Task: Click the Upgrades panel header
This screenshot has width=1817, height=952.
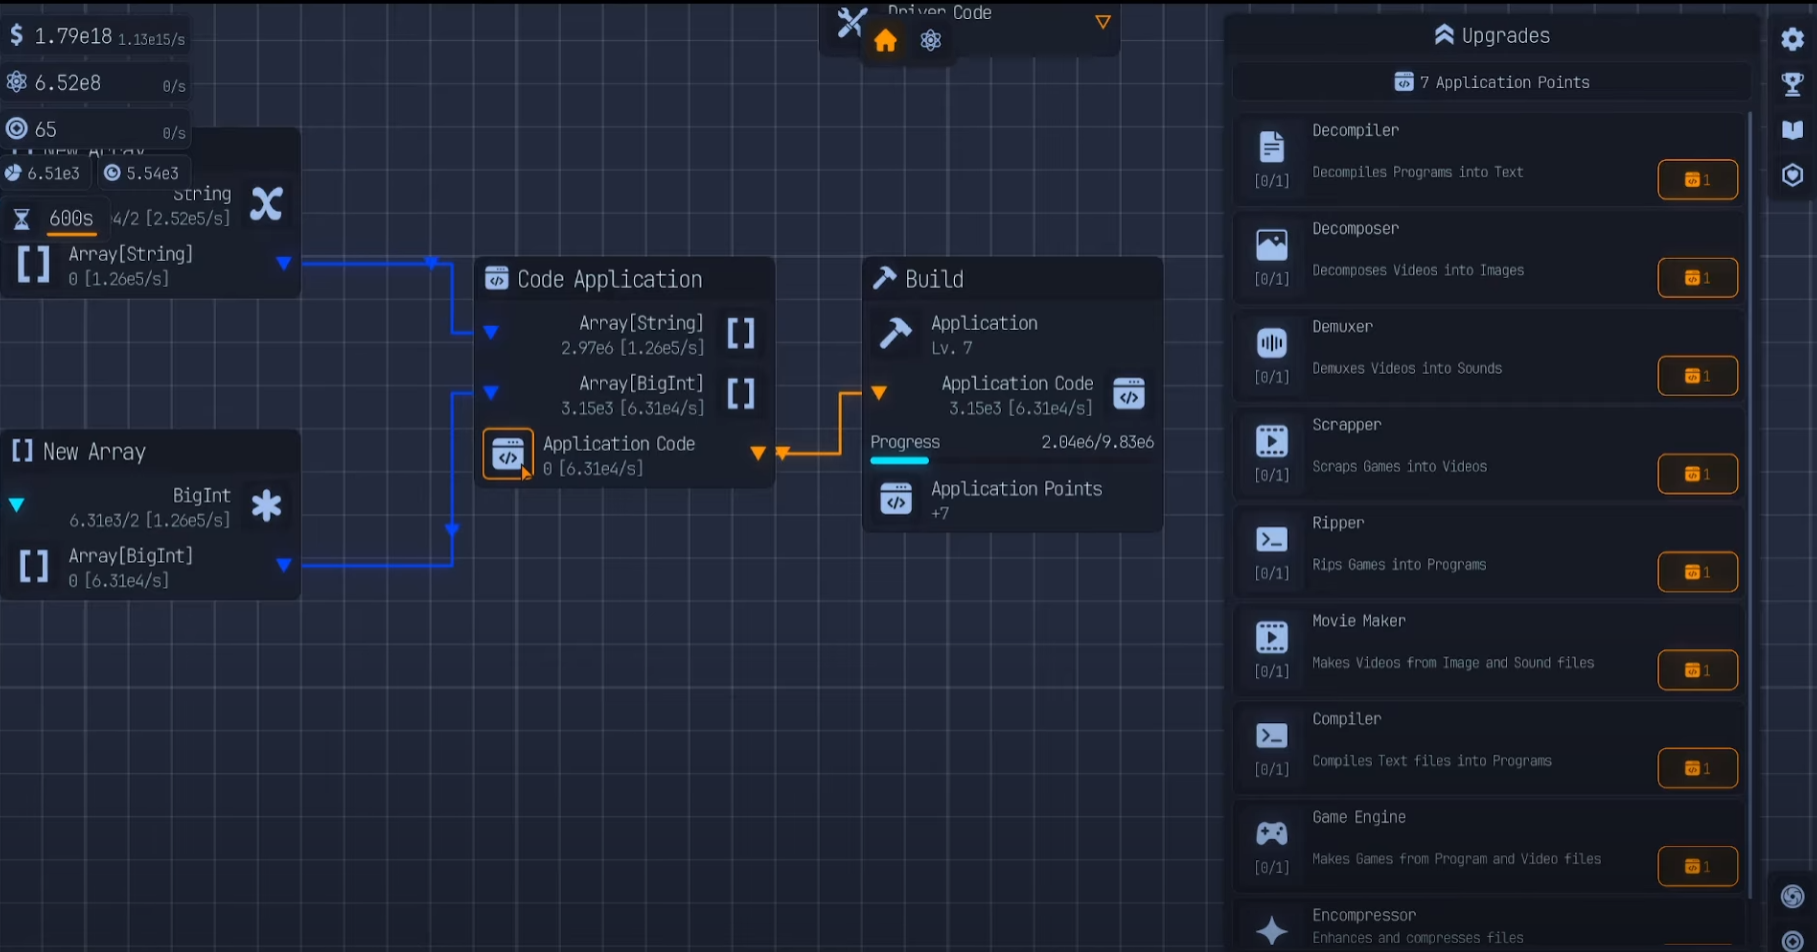Action: tap(1492, 36)
